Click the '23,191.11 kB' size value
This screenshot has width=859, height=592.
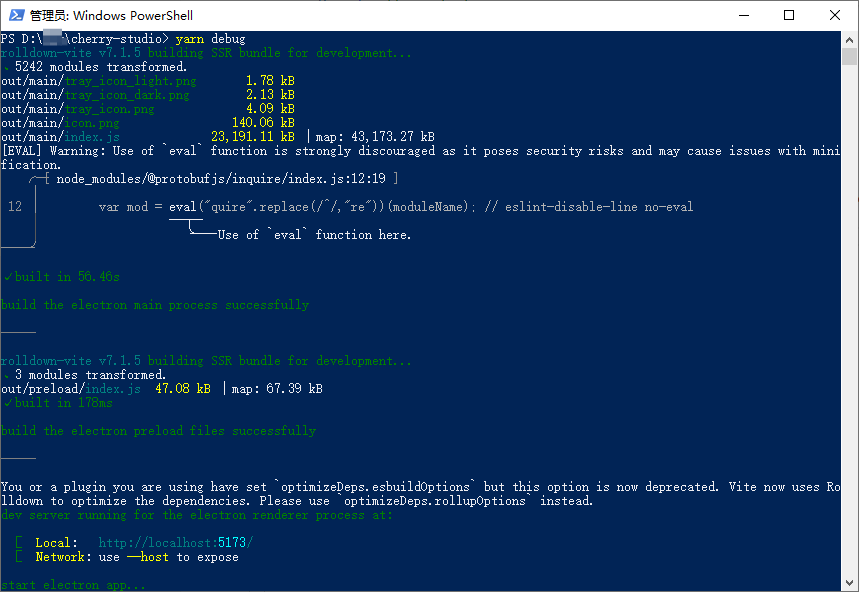pyautogui.click(x=253, y=137)
